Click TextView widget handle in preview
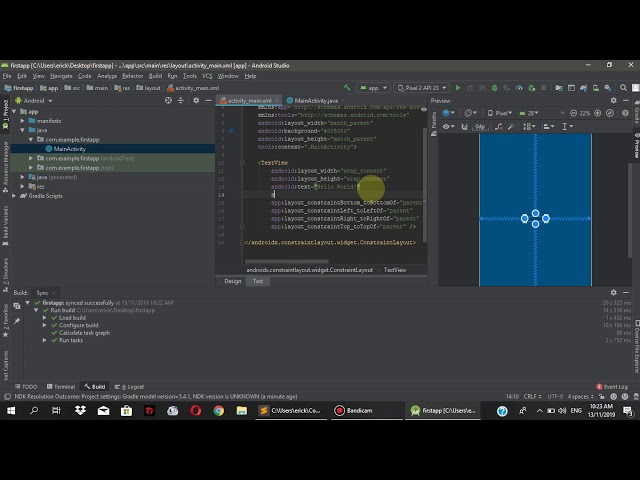This screenshot has height=480, width=640. (x=535, y=218)
